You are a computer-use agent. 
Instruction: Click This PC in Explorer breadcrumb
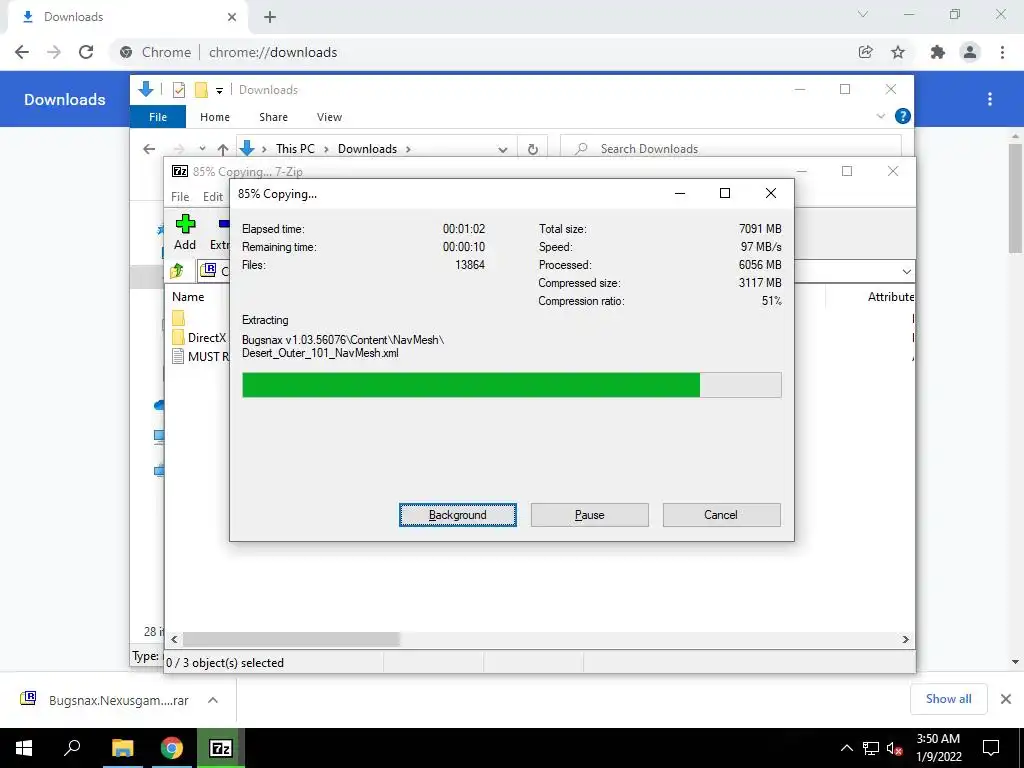point(295,149)
